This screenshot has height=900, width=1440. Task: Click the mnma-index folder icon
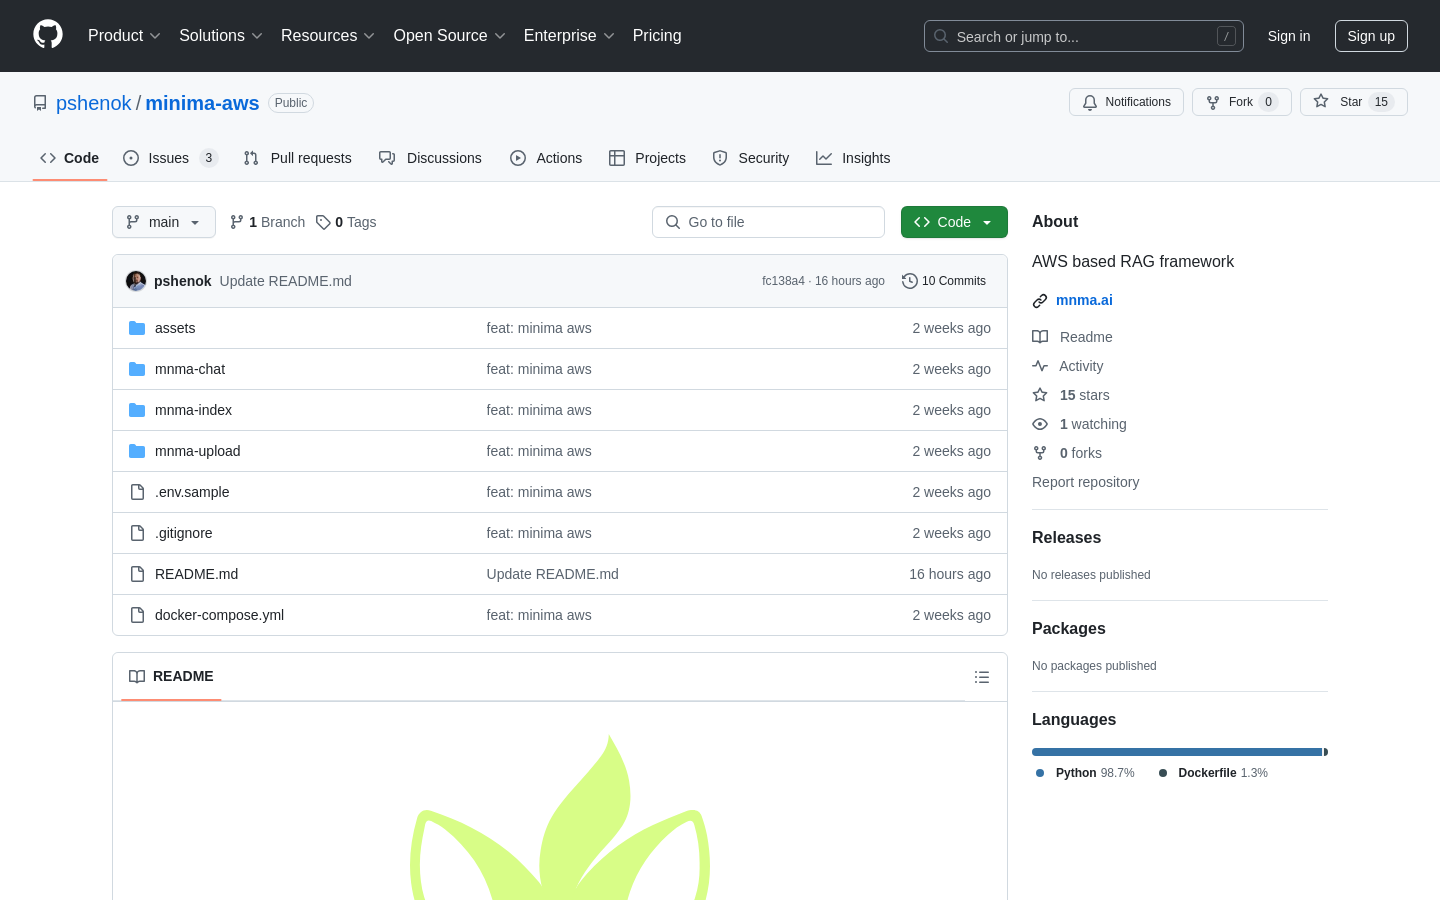(x=137, y=410)
